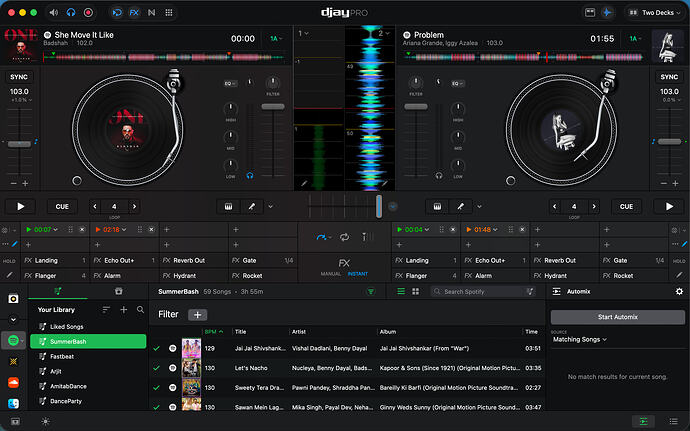690x431 pixels.
Task: Open the 1A key dropdown on deck 2
Action: [x=635, y=39]
